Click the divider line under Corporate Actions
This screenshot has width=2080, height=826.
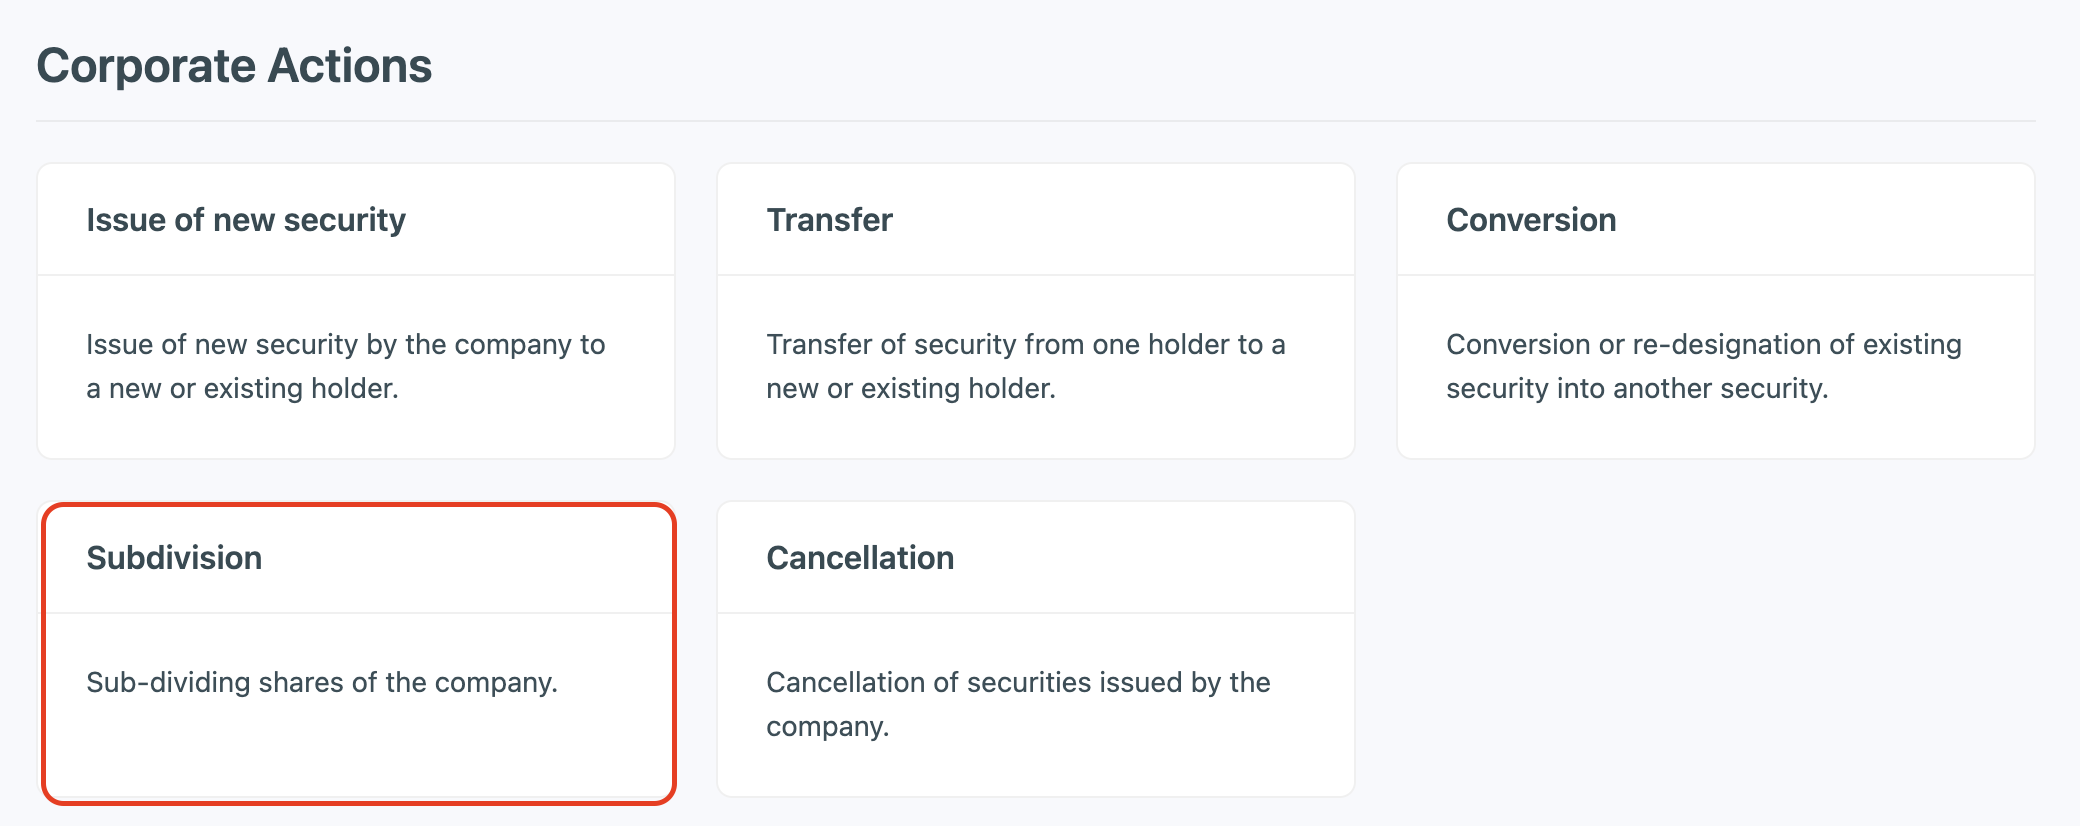(x=1036, y=121)
